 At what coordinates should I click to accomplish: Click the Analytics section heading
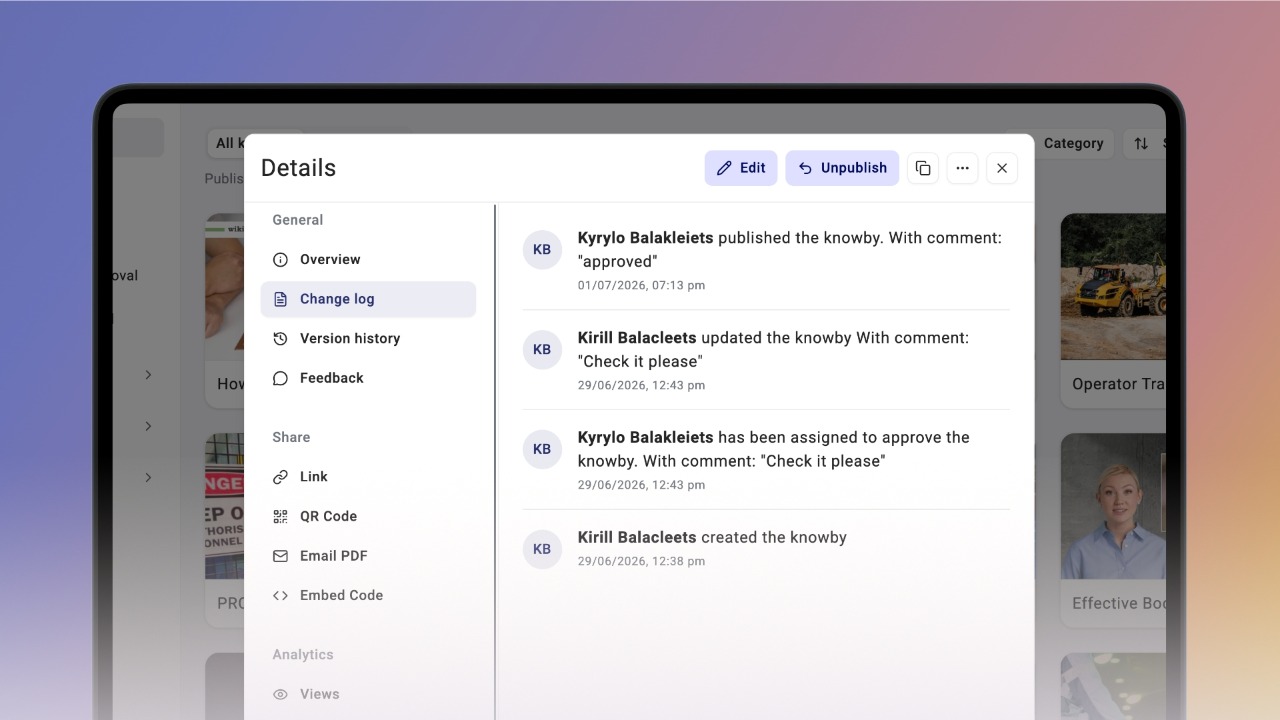[303, 655]
